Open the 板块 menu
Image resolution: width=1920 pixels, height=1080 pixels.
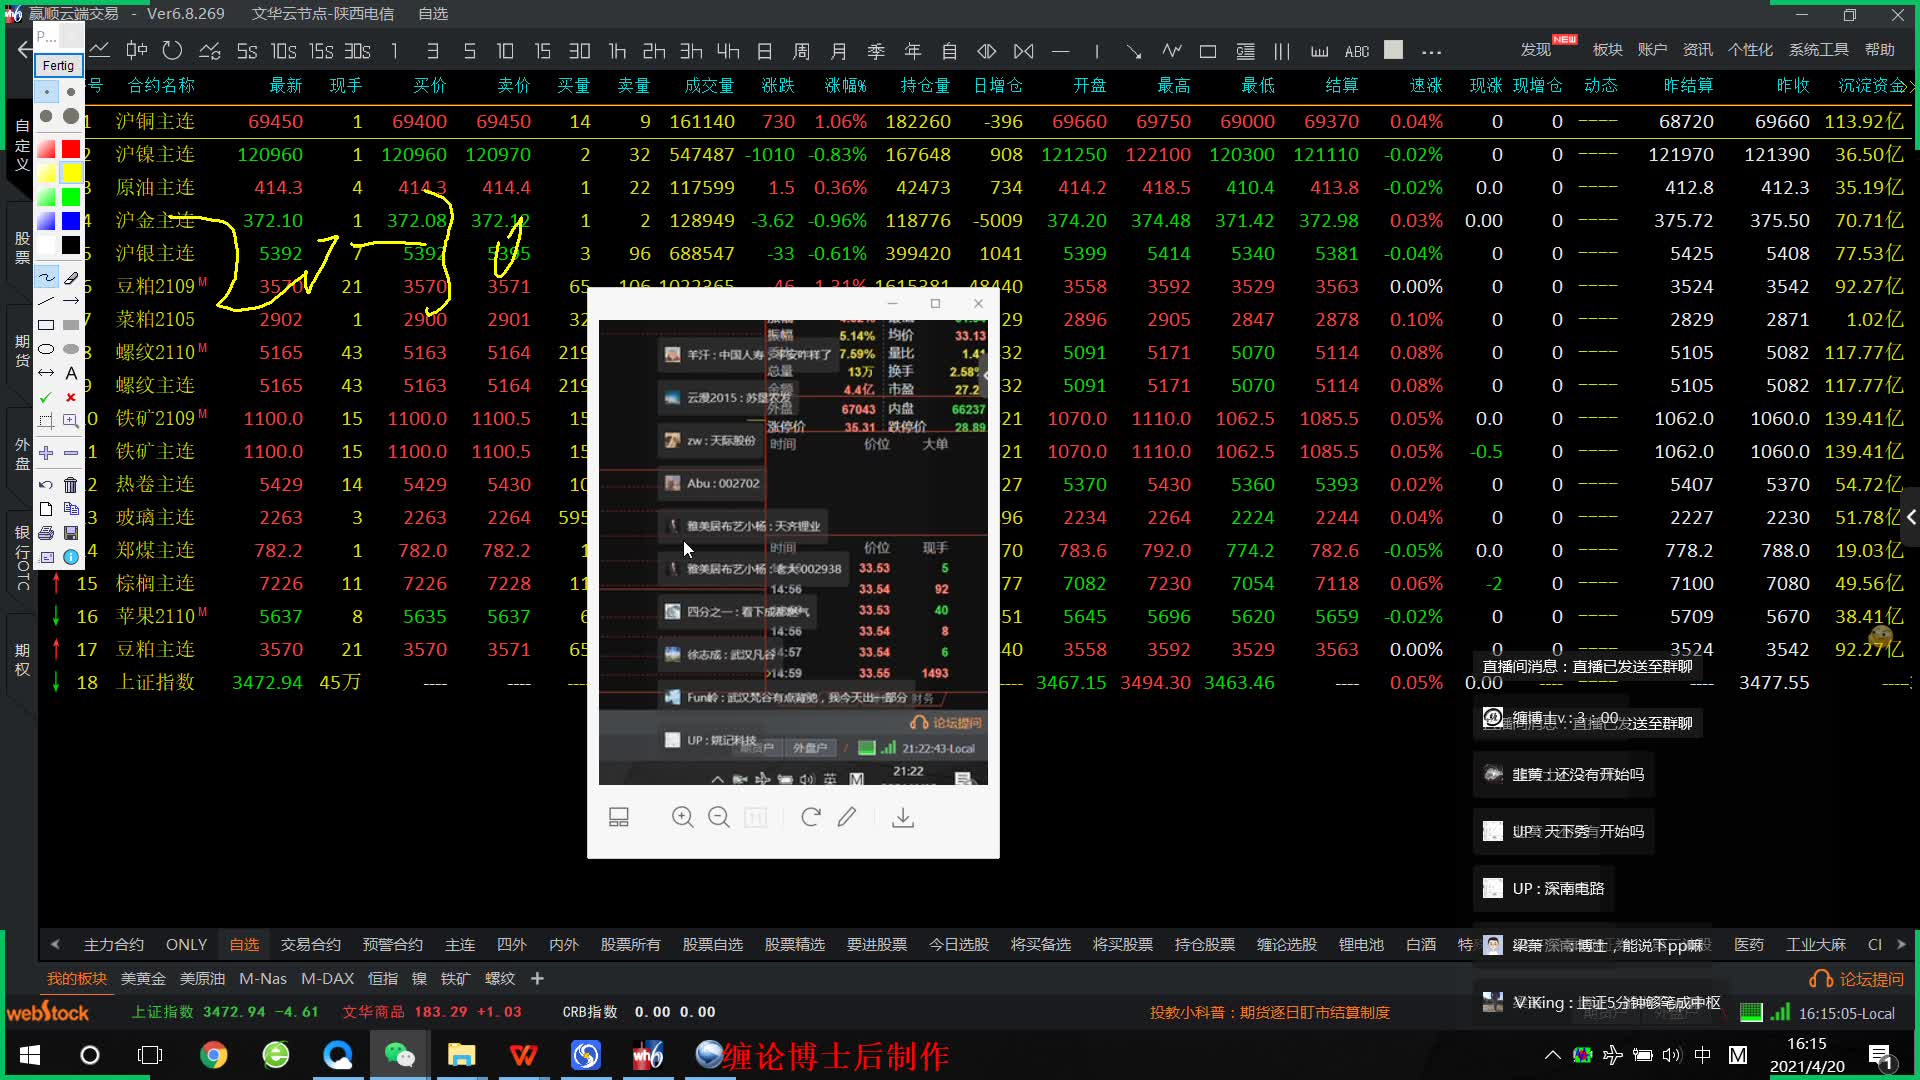tap(1607, 49)
